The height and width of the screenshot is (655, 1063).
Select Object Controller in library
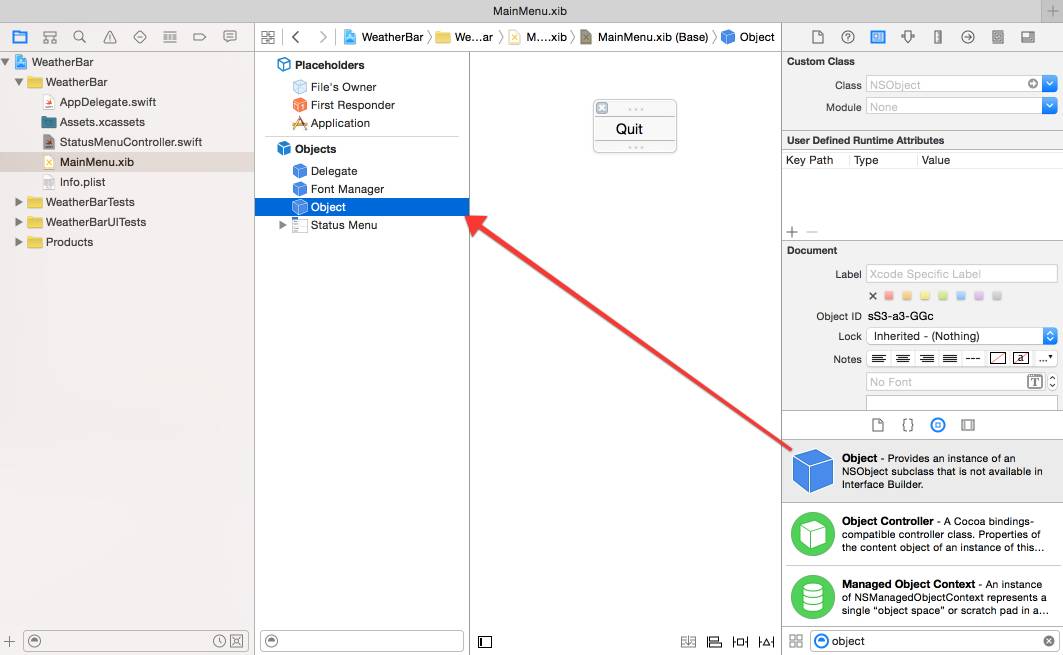pos(922,534)
